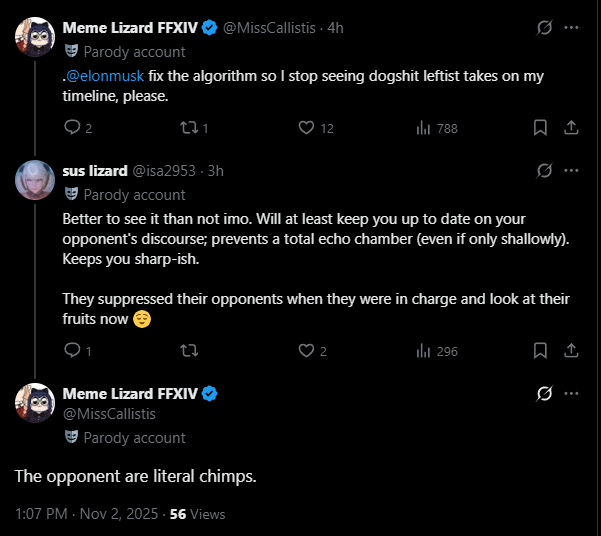The width and height of the screenshot is (601, 536).
Task: Open the @elonmusk mention link
Action: (x=109, y=76)
